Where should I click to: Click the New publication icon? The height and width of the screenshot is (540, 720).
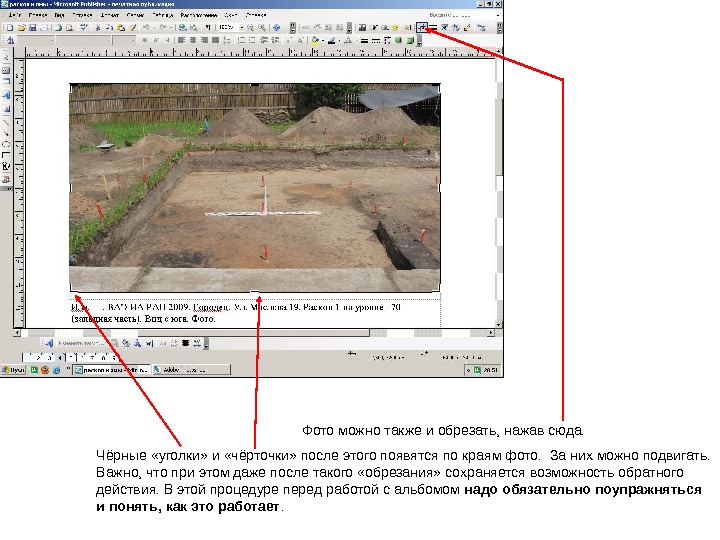click(10, 28)
